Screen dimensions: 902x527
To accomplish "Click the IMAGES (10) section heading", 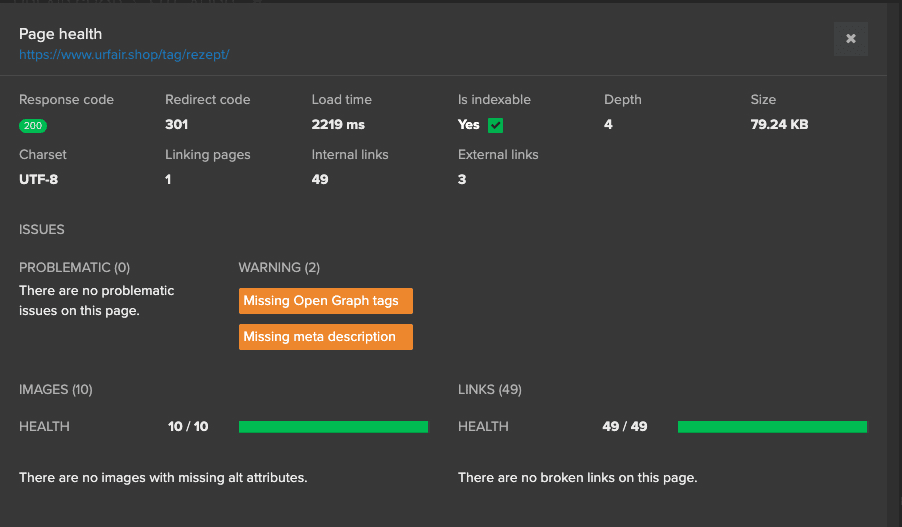I will pyautogui.click(x=56, y=389).
